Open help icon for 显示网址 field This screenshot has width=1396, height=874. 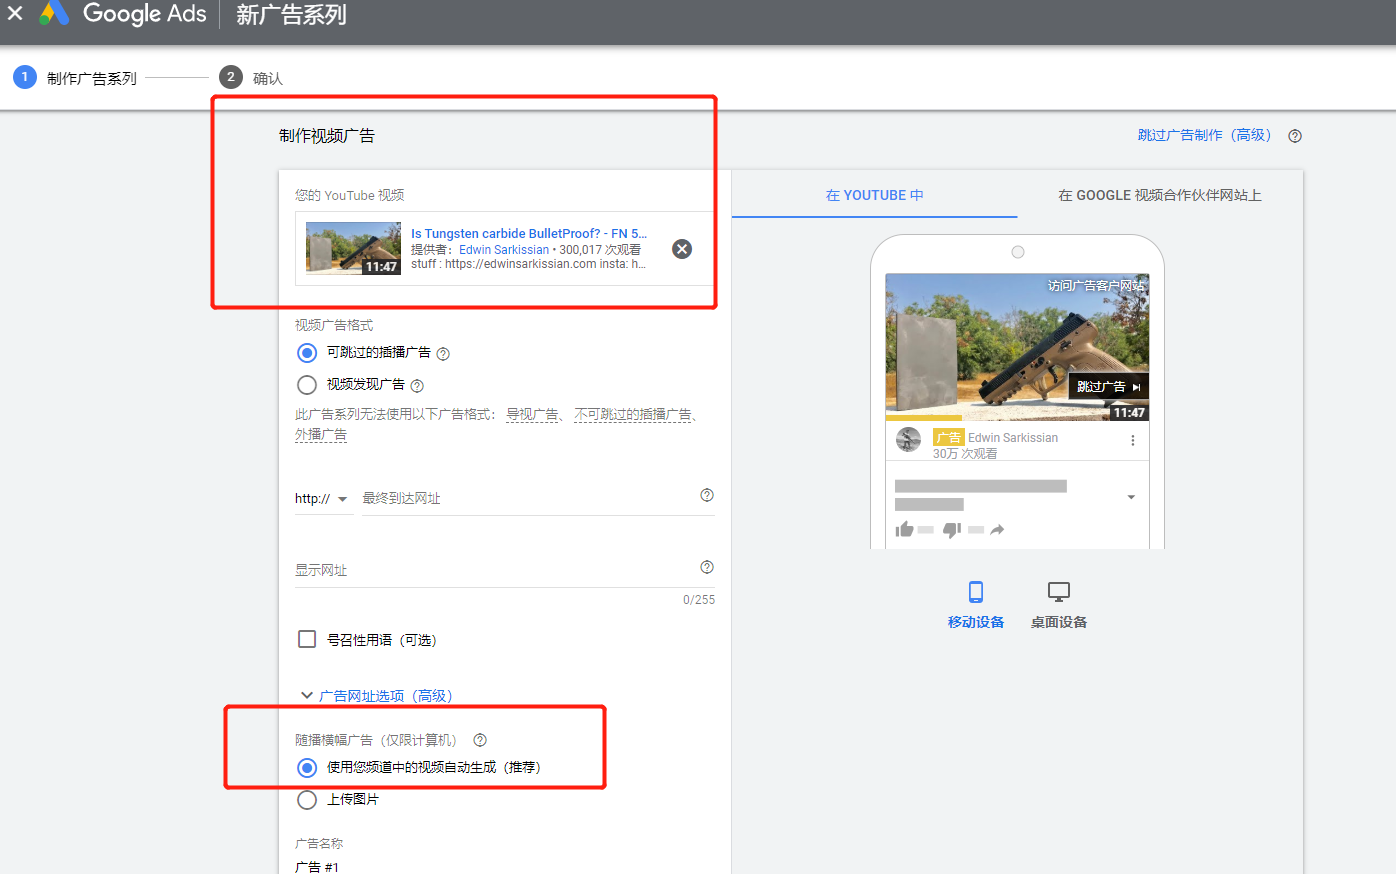pos(707,567)
